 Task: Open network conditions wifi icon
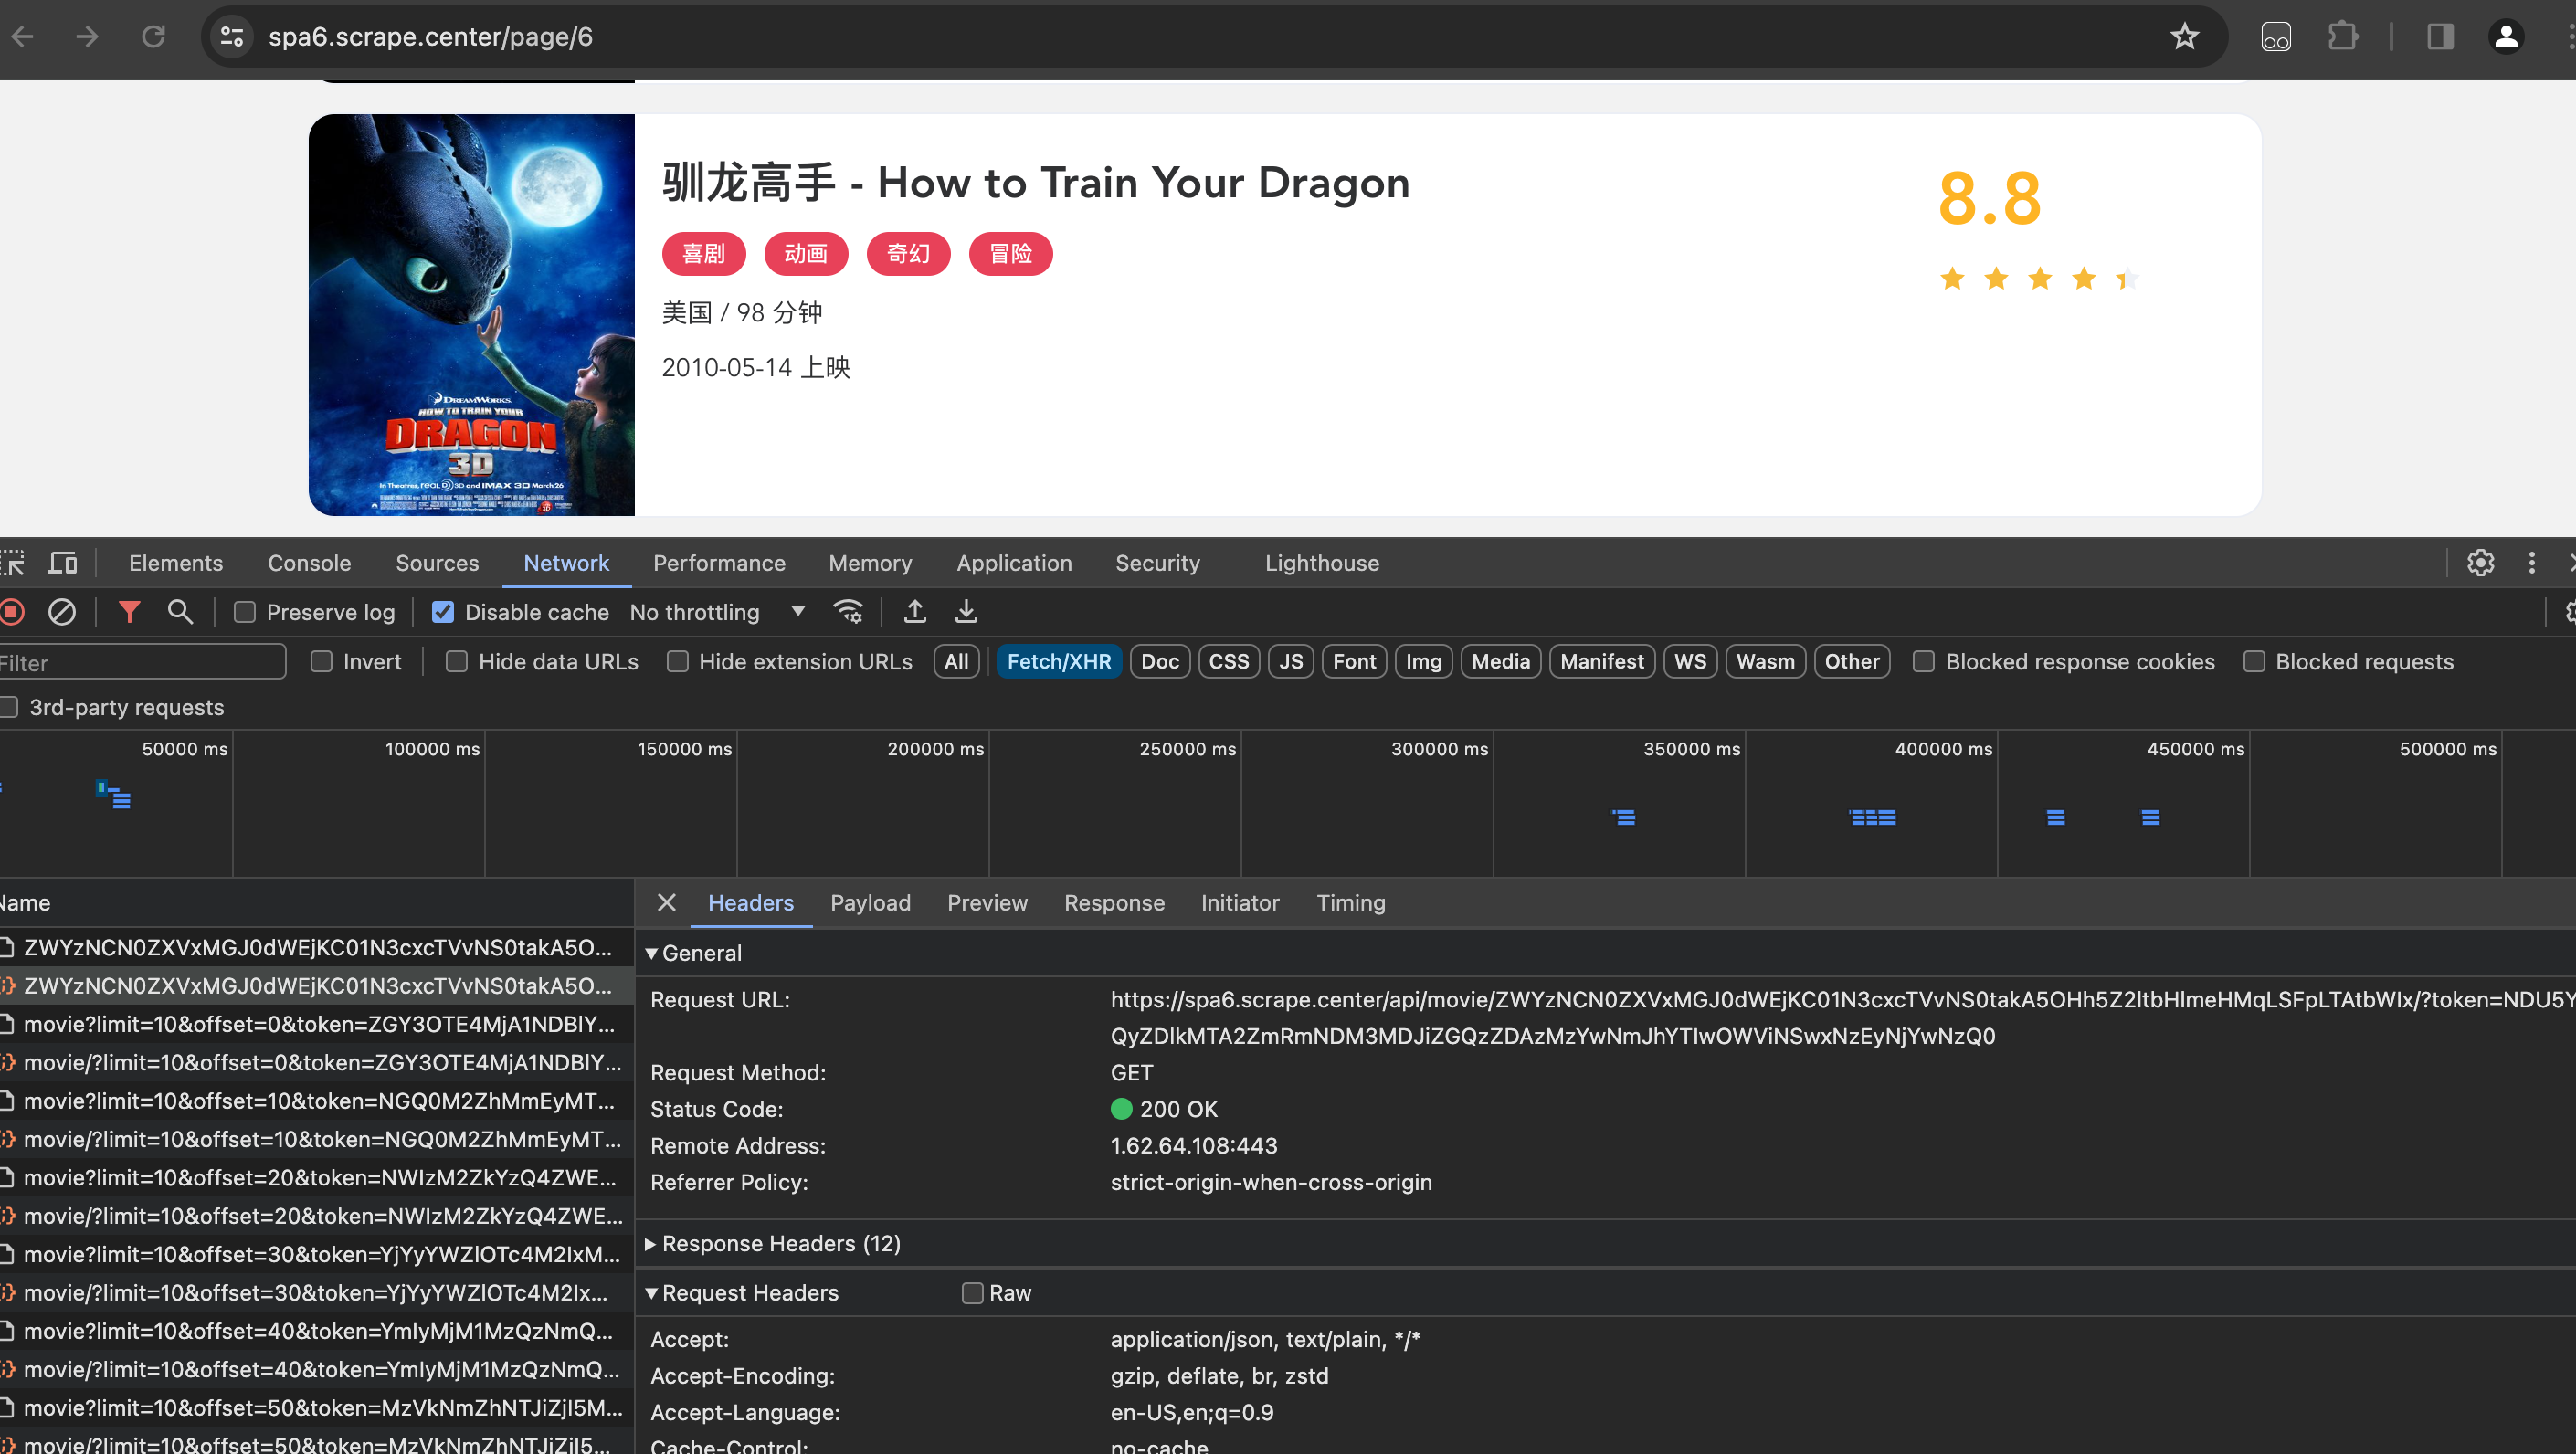pyautogui.click(x=848, y=612)
